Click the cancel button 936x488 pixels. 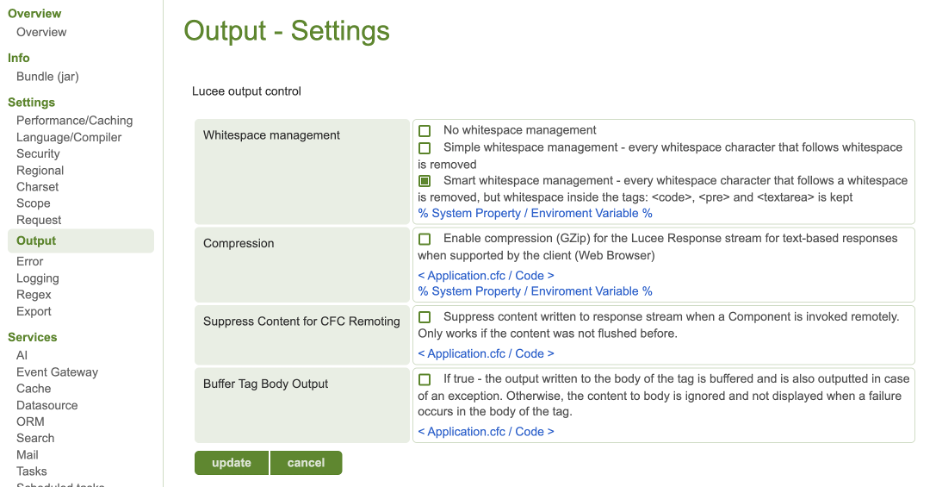pyautogui.click(x=306, y=463)
